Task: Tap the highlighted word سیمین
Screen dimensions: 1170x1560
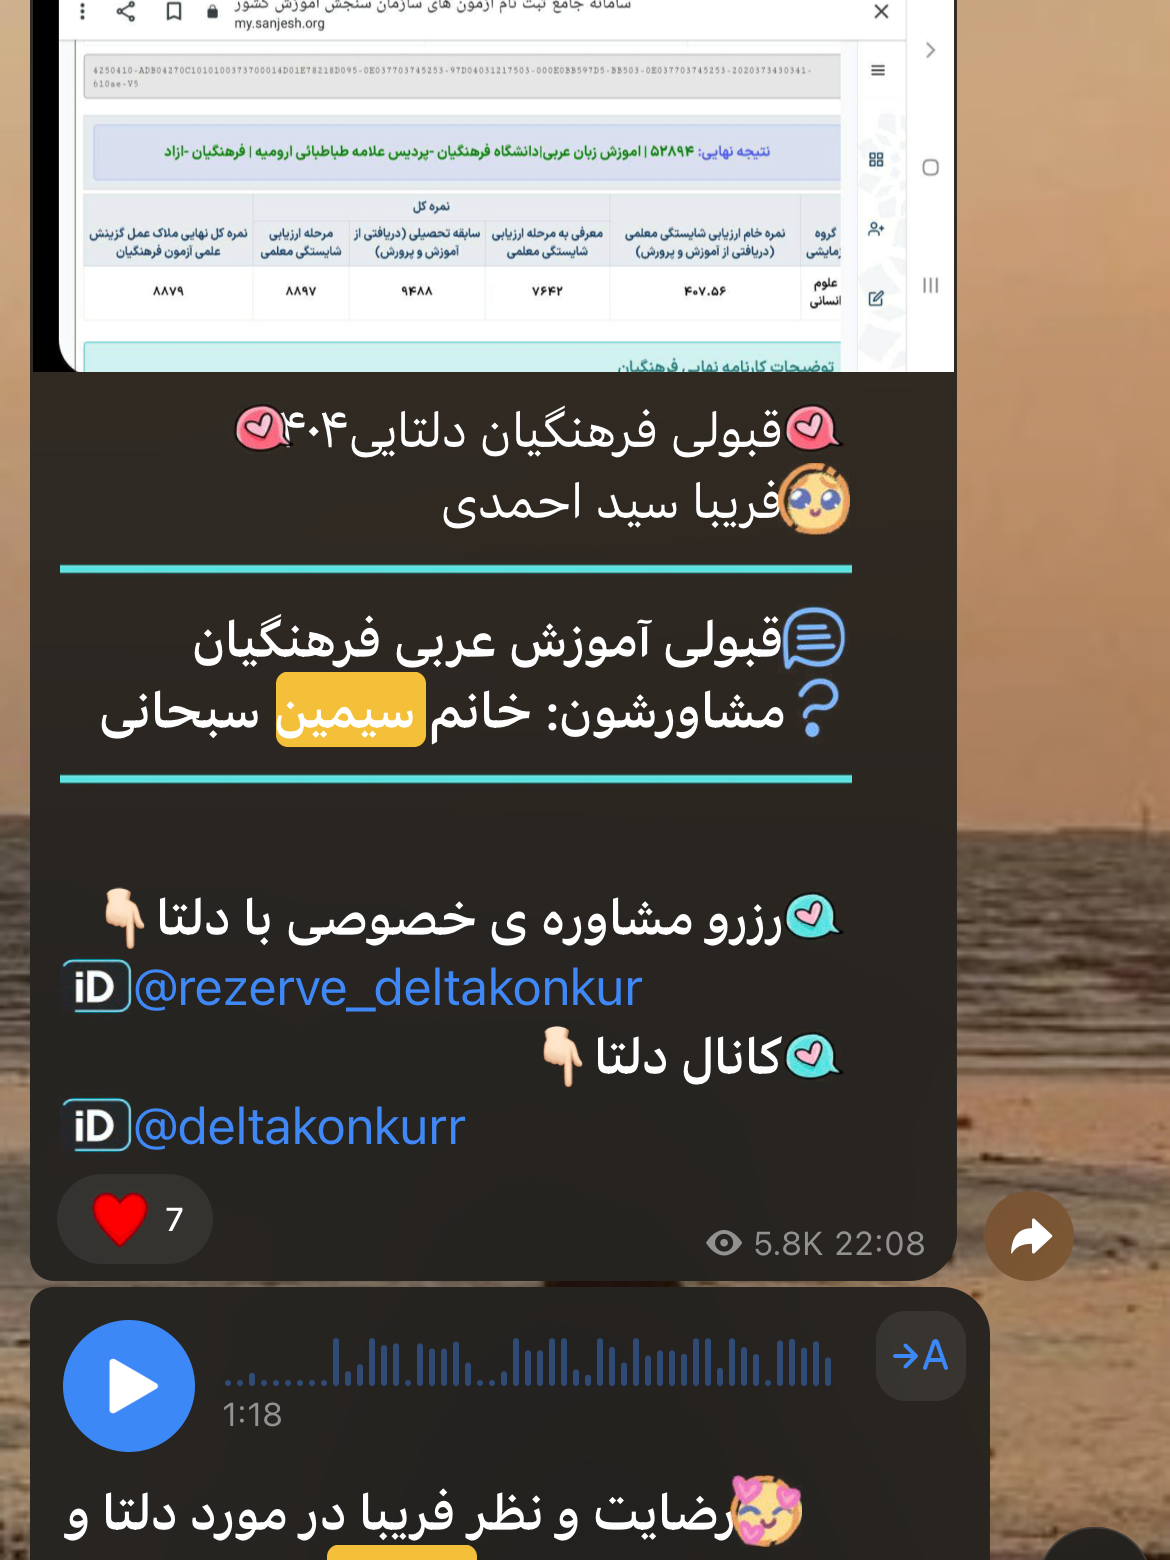Action: click(x=351, y=711)
